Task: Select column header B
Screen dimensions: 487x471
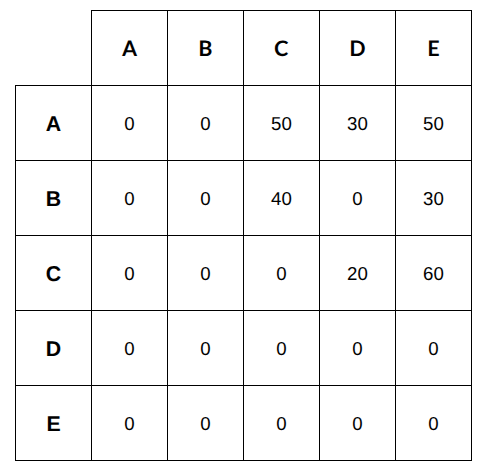Action: click(x=205, y=48)
